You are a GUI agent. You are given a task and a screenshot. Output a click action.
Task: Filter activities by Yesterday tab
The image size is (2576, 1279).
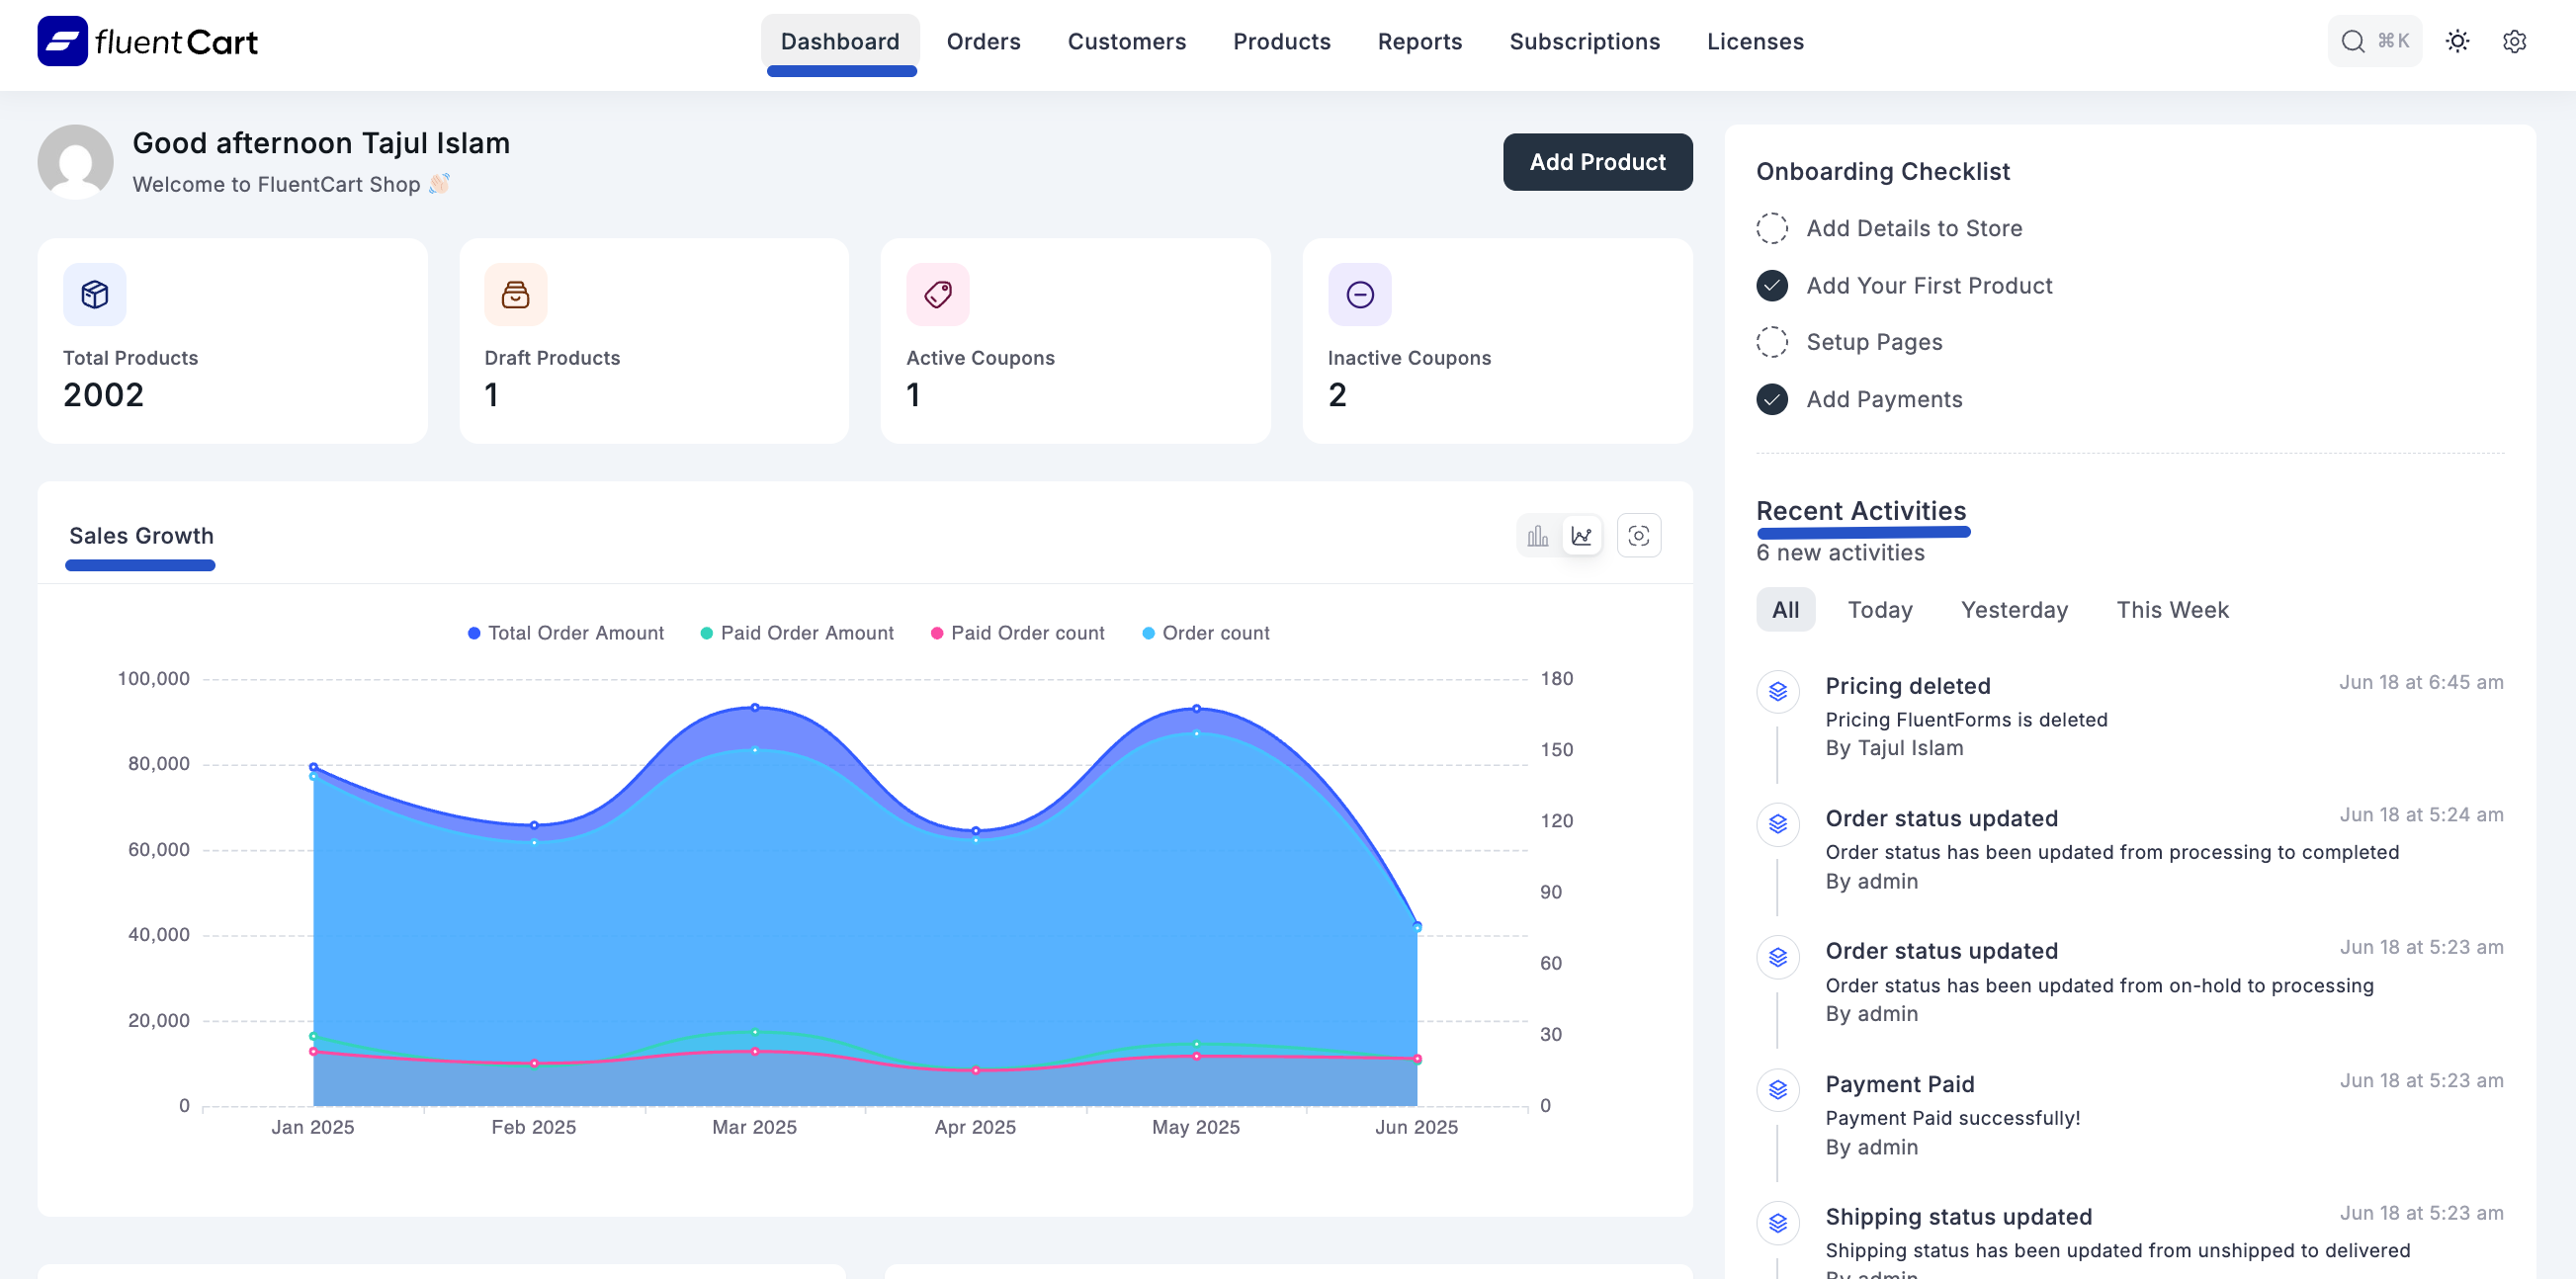(2013, 610)
